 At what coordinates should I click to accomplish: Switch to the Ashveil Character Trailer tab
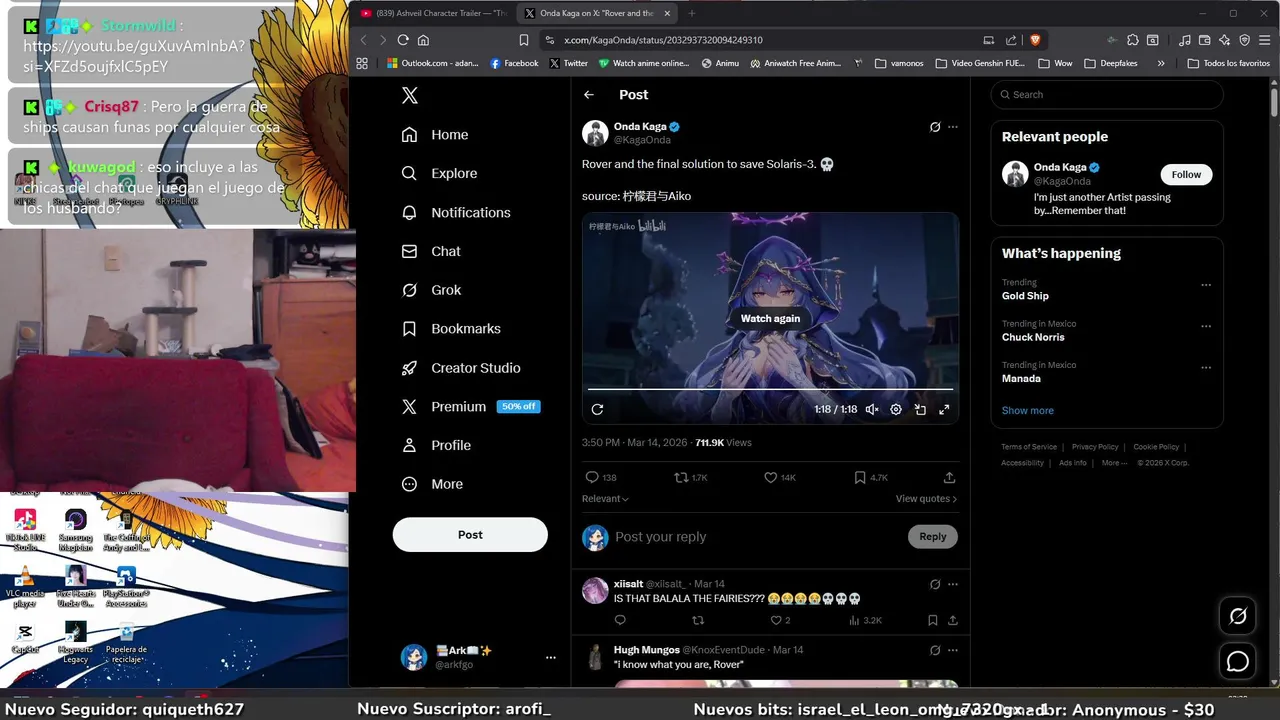pos(433,13)
